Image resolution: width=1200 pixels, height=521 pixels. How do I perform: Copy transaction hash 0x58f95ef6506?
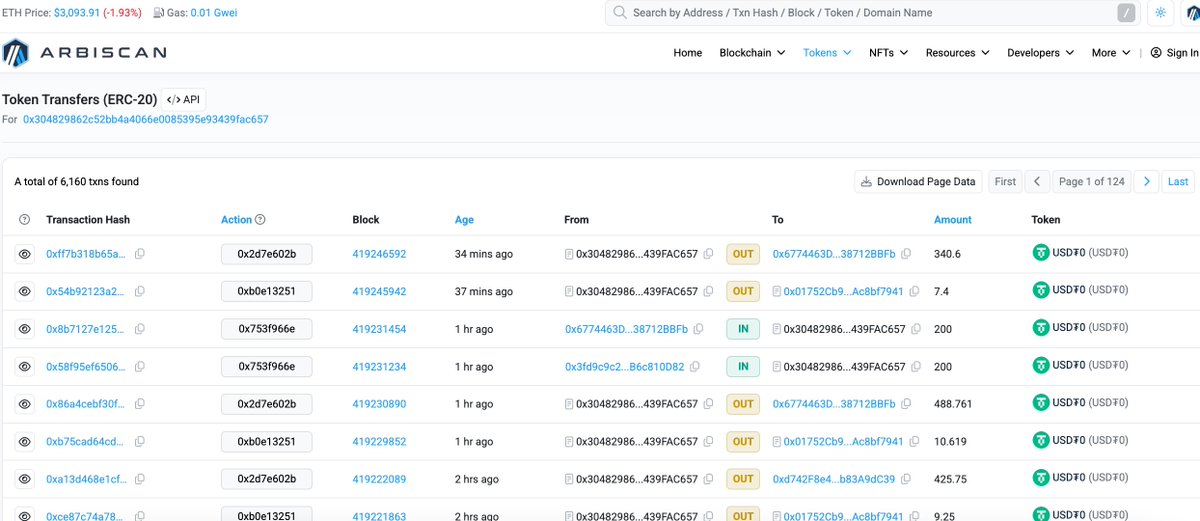pyautogui.click(x=140, y=367)
